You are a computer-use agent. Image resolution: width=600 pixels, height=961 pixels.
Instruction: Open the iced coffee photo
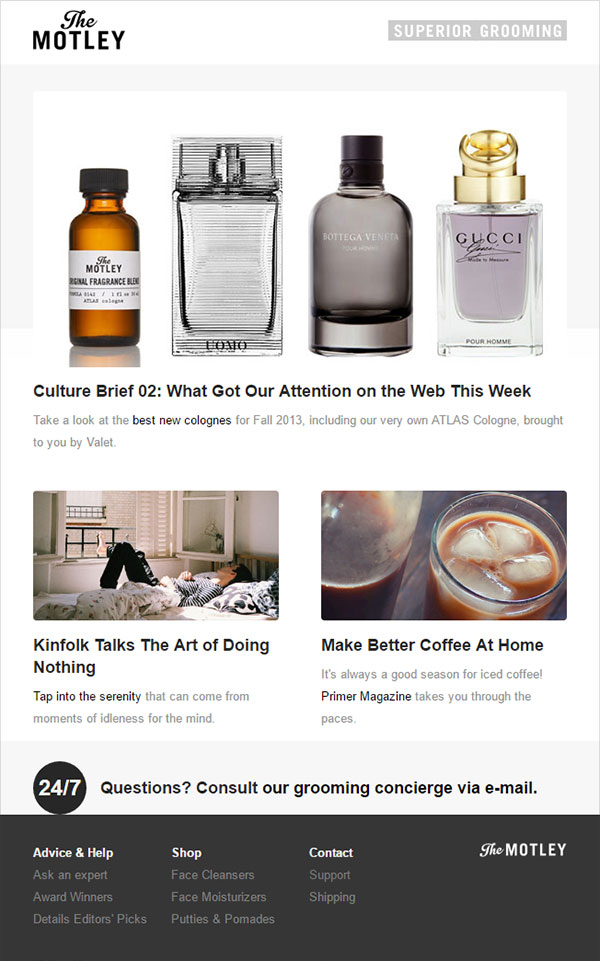pos(444,555)
